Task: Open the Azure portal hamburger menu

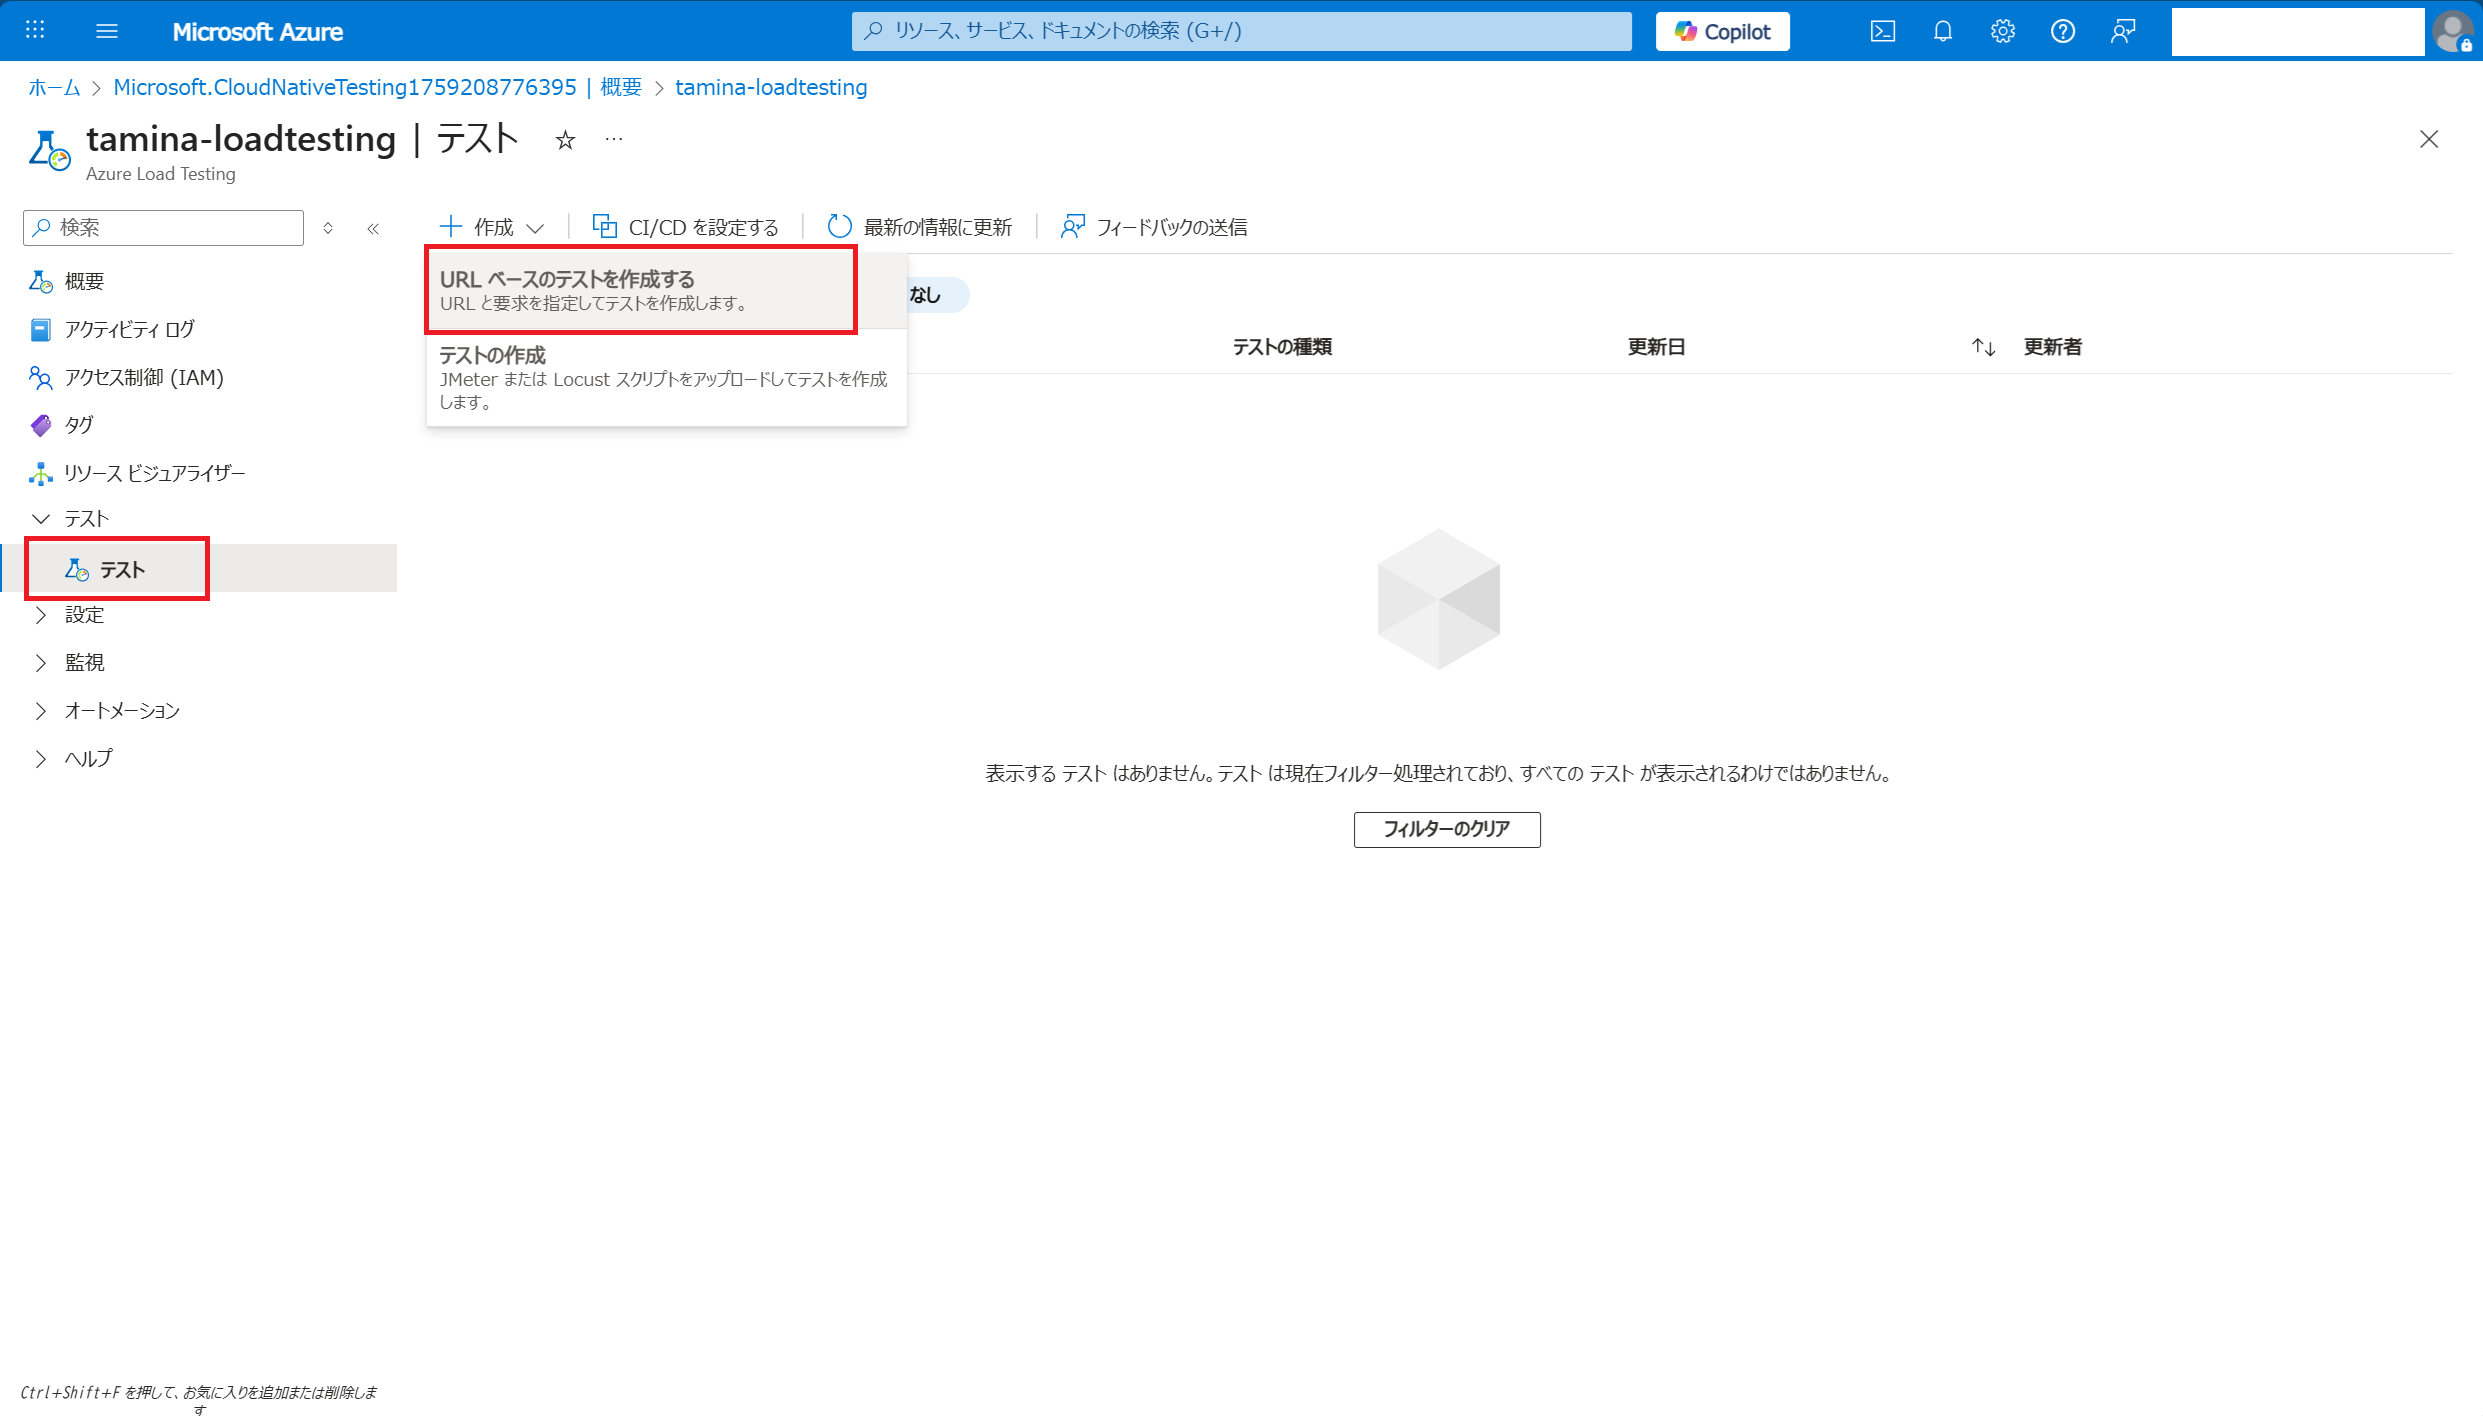Action: pos(107,31)
